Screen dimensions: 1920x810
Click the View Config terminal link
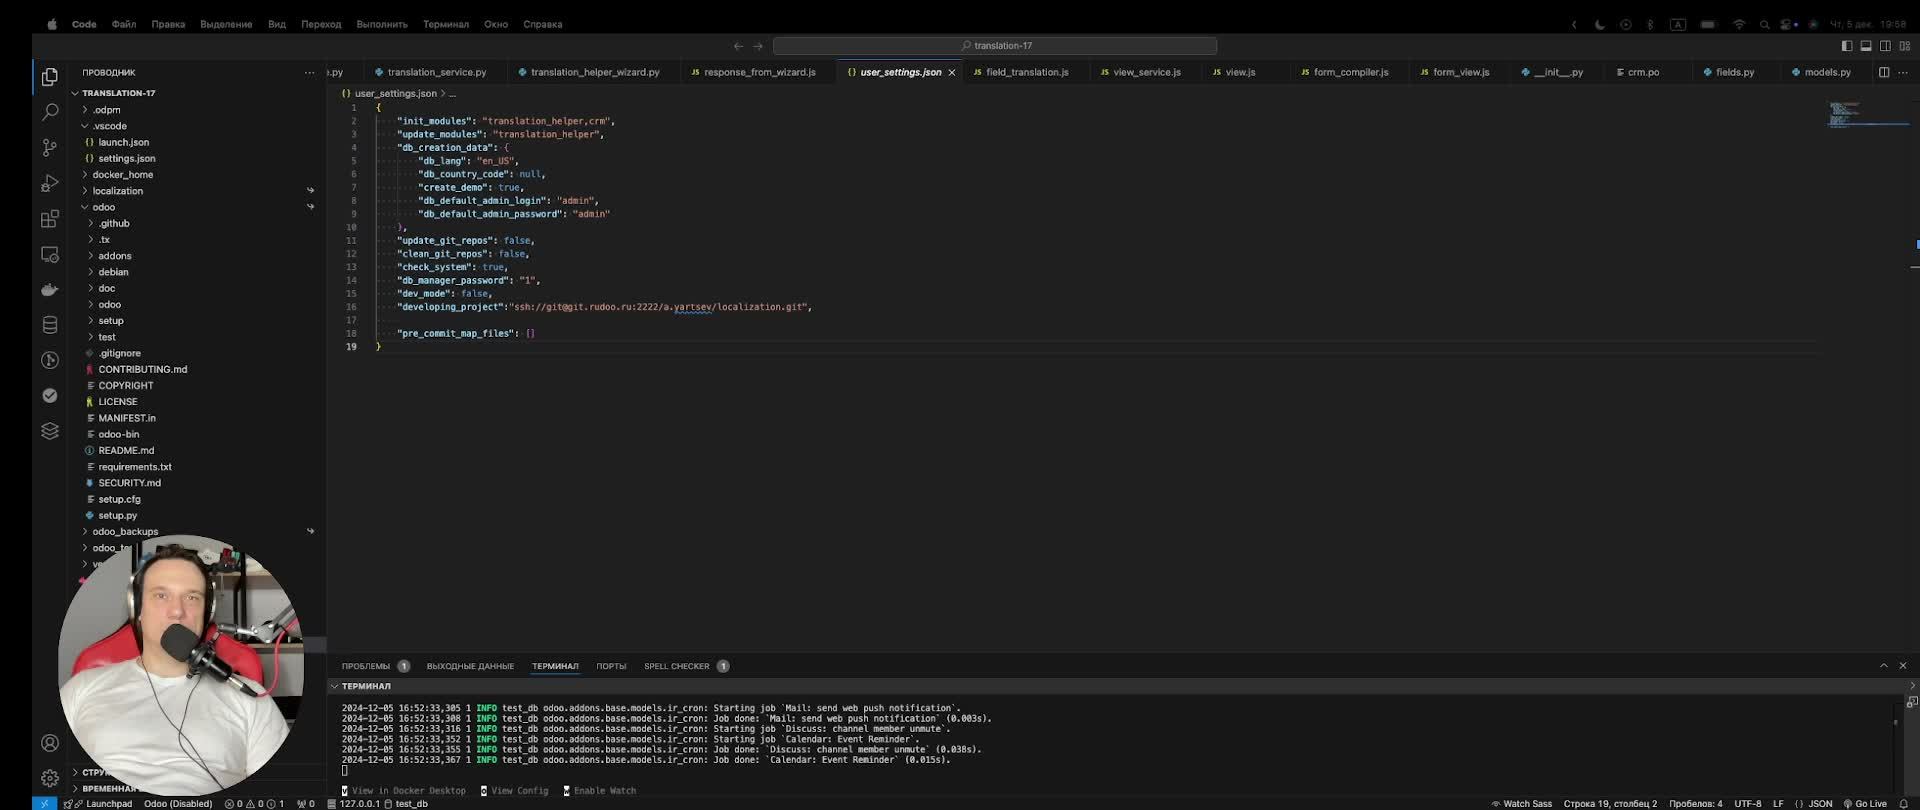pyautogui.click(x=515, y=791)
